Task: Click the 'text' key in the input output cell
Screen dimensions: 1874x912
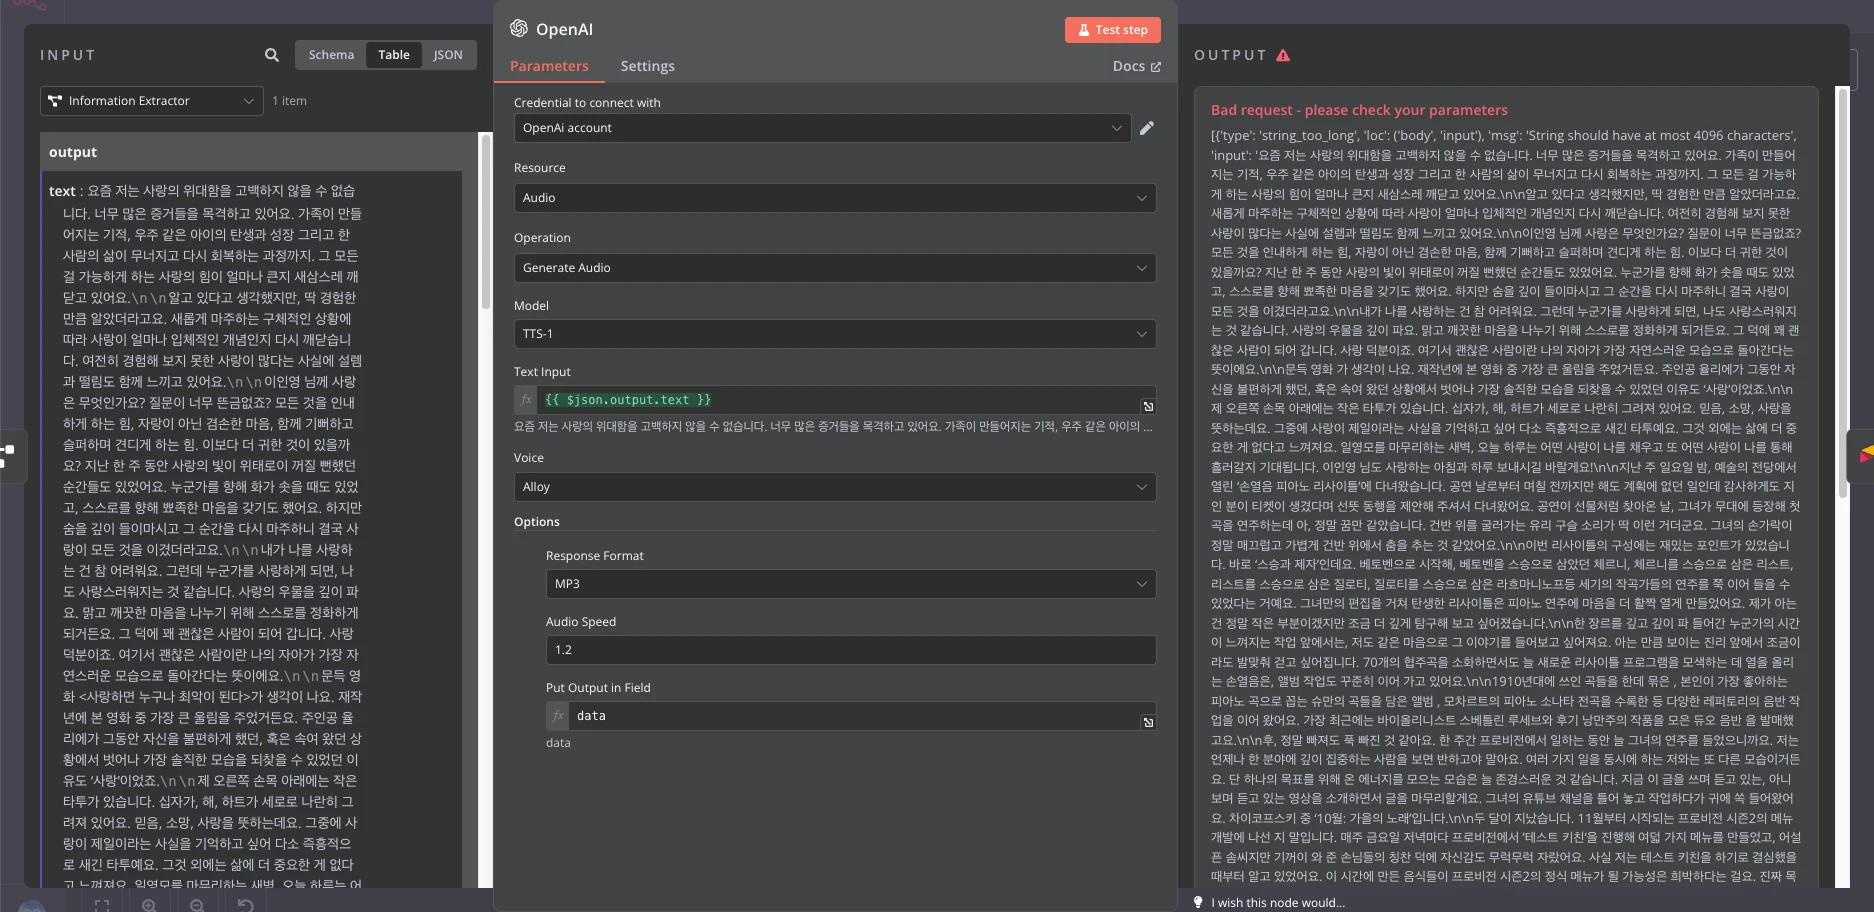Action: point(62,191)
